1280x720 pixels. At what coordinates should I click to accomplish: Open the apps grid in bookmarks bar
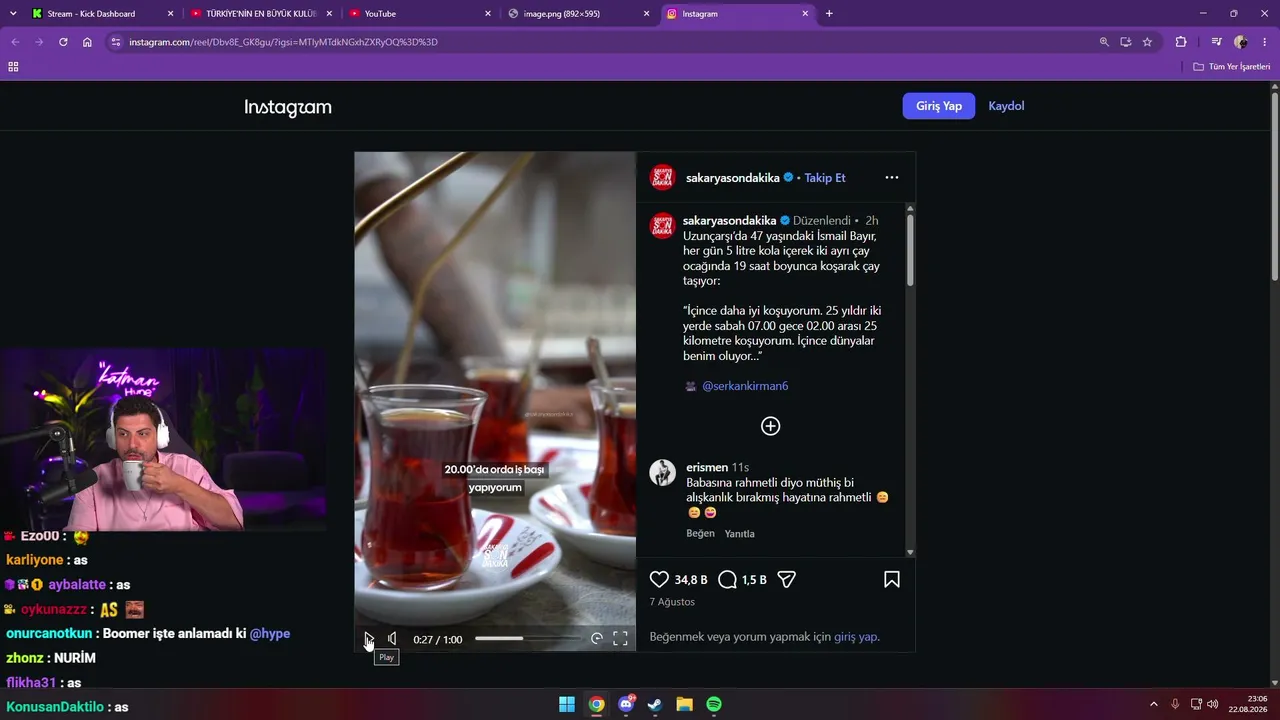(13, 67)
